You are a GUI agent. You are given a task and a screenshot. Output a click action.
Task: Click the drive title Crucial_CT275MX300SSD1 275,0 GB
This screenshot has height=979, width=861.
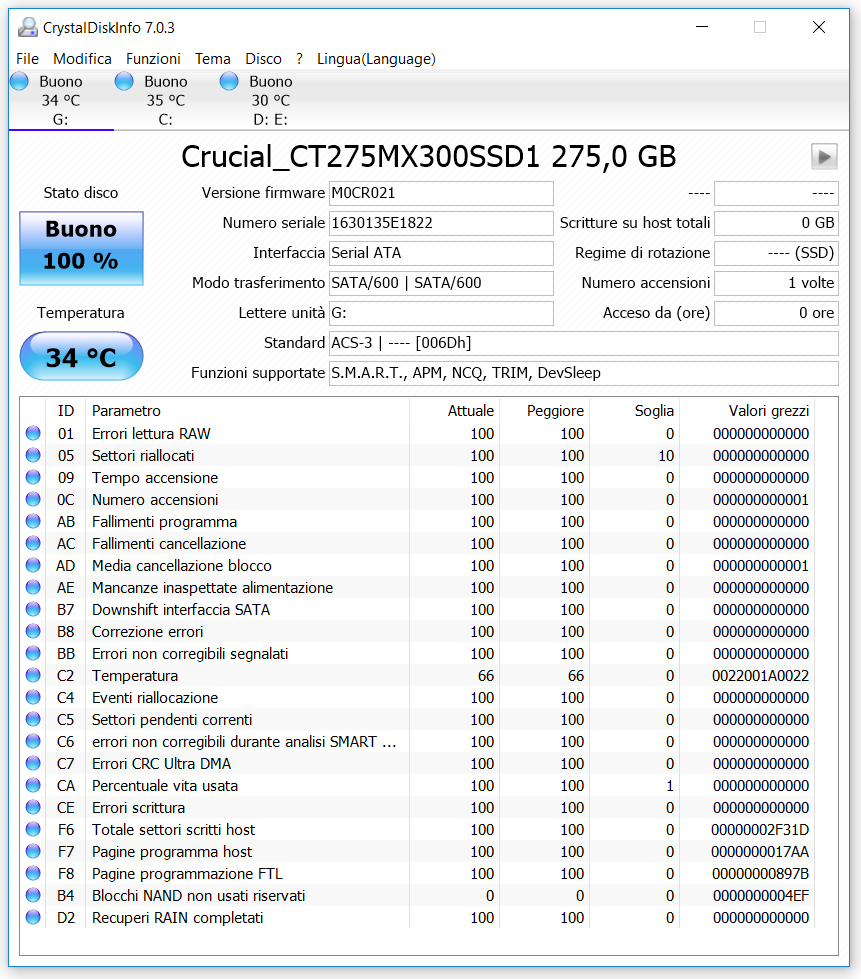coord(429,157)
